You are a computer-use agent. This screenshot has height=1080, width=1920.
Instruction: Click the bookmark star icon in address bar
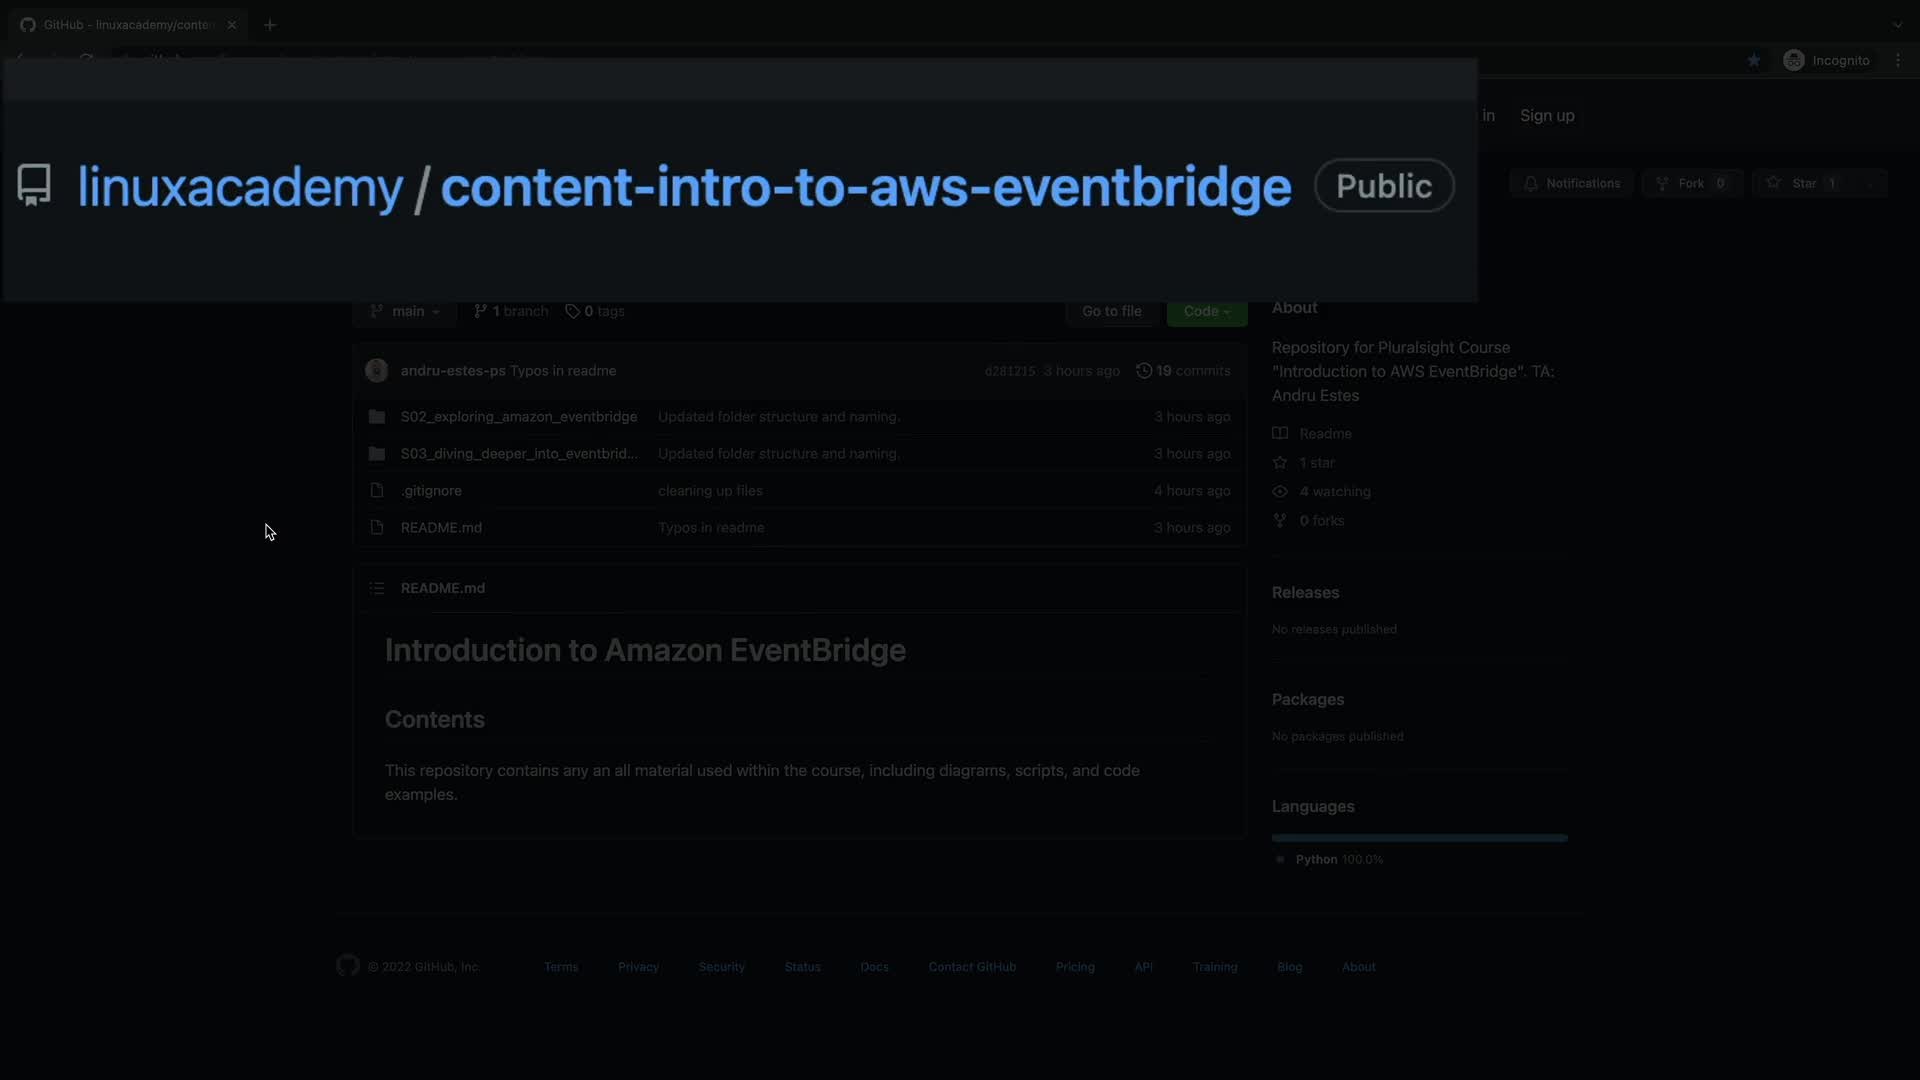coord(1754,61)
